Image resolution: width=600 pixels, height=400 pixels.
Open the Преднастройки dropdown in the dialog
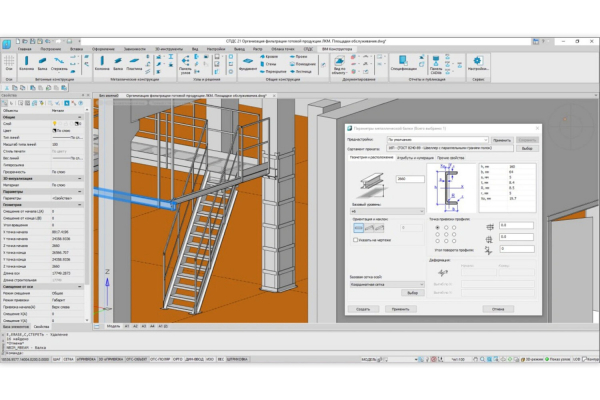pyautogui.click(x=437, y=140)
